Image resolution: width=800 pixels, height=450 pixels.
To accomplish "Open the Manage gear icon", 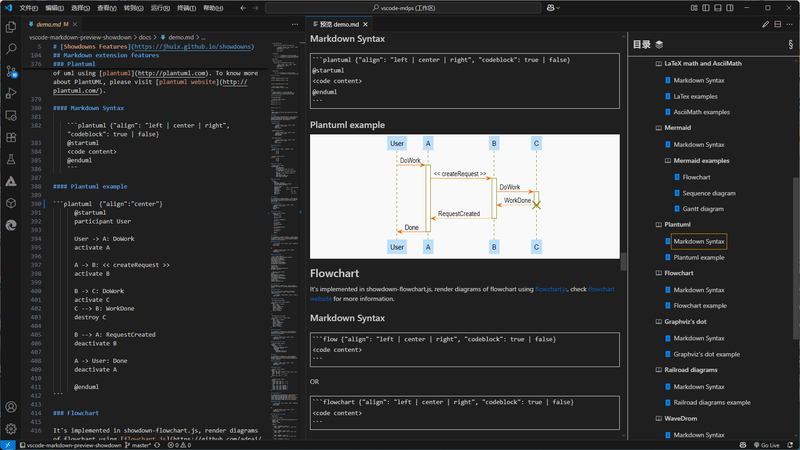I will click(x=11, y=429).
